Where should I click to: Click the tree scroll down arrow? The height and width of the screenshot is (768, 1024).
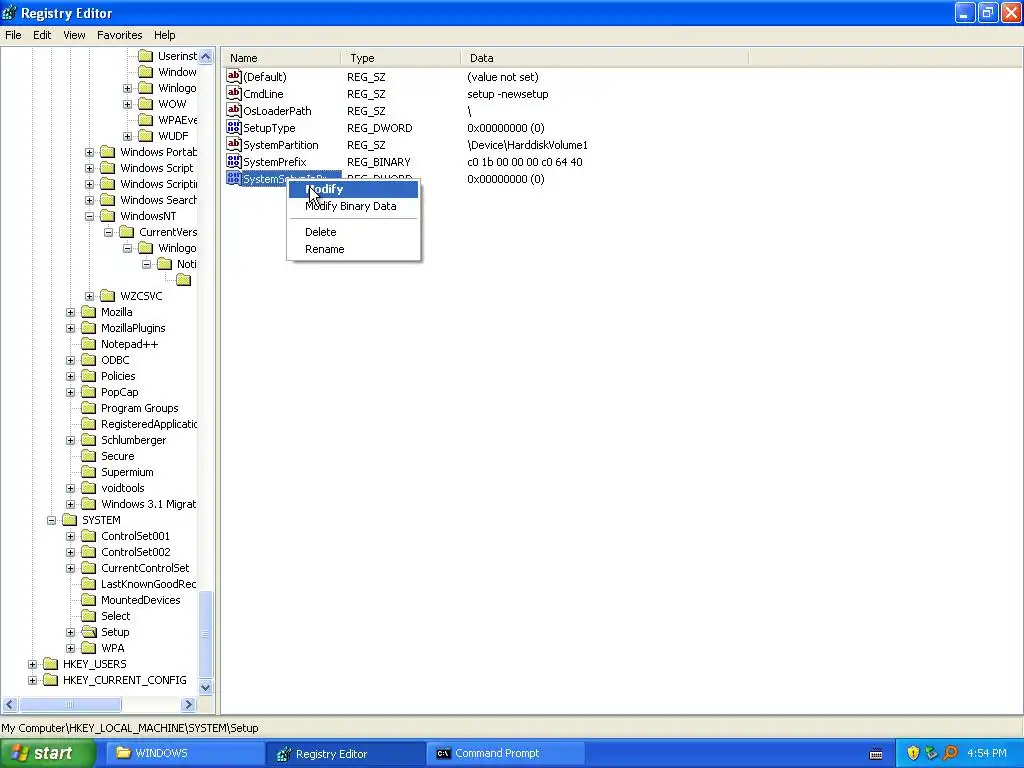[206, 687]
